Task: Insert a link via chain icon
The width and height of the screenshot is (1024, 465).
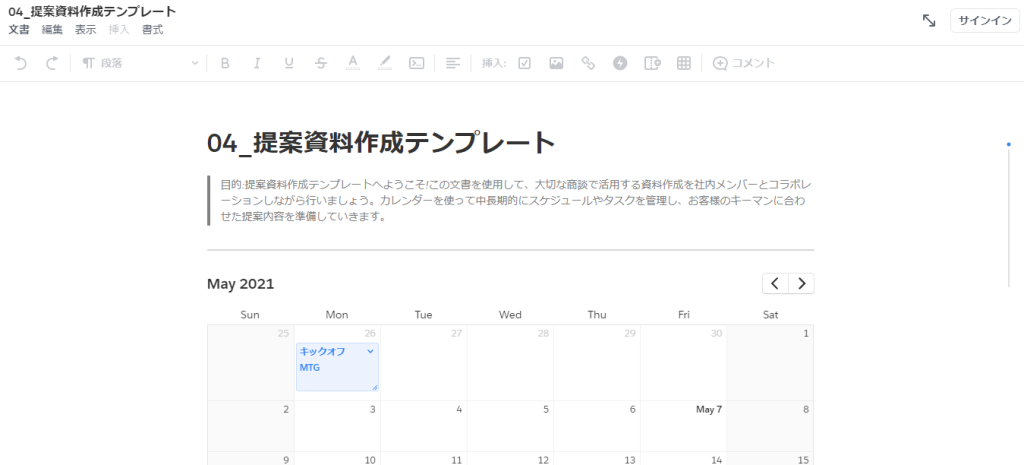Action: (x=588, y=63)
